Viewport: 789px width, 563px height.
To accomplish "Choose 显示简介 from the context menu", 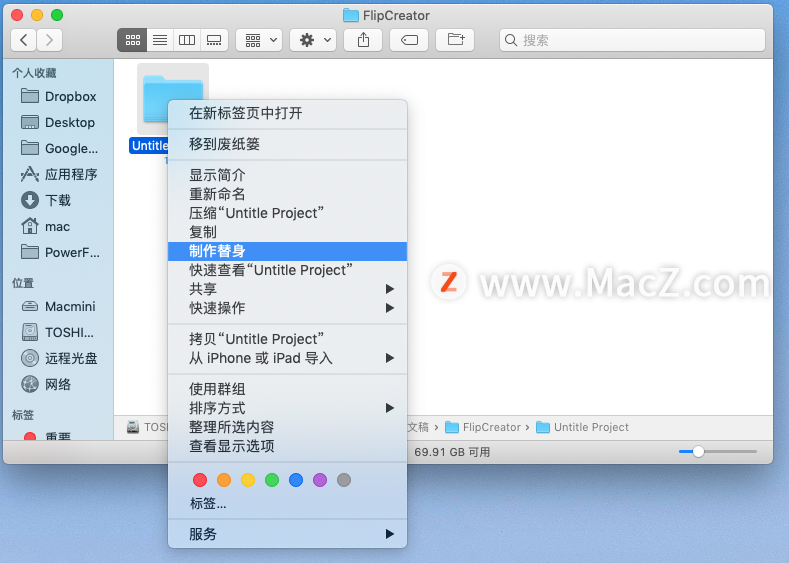I will pyautogui.click(x=287, y=175).
